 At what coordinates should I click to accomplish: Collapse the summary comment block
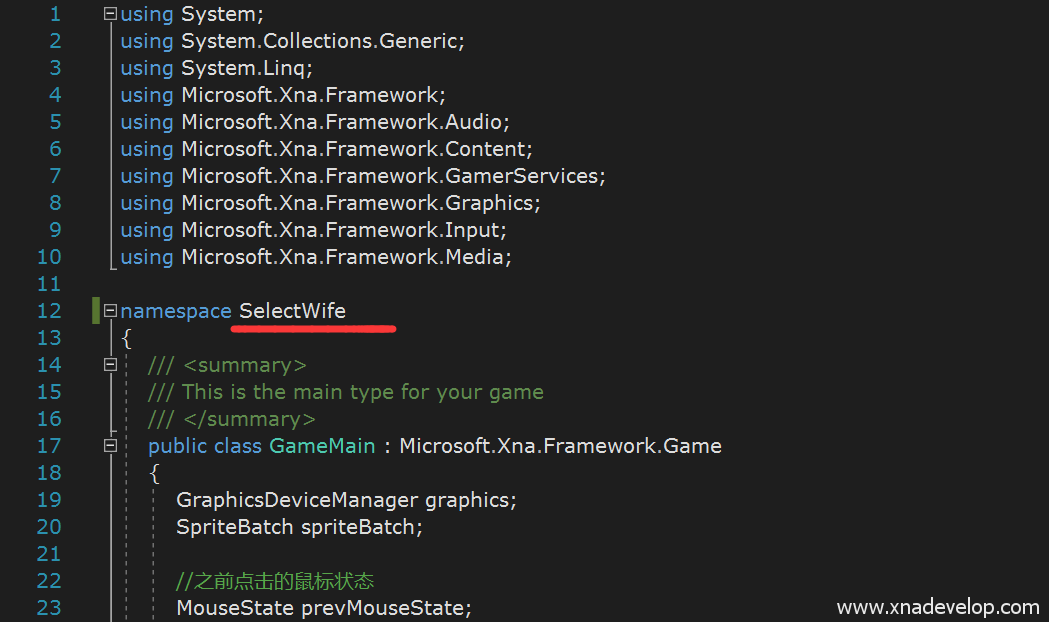tap(110, 365)
